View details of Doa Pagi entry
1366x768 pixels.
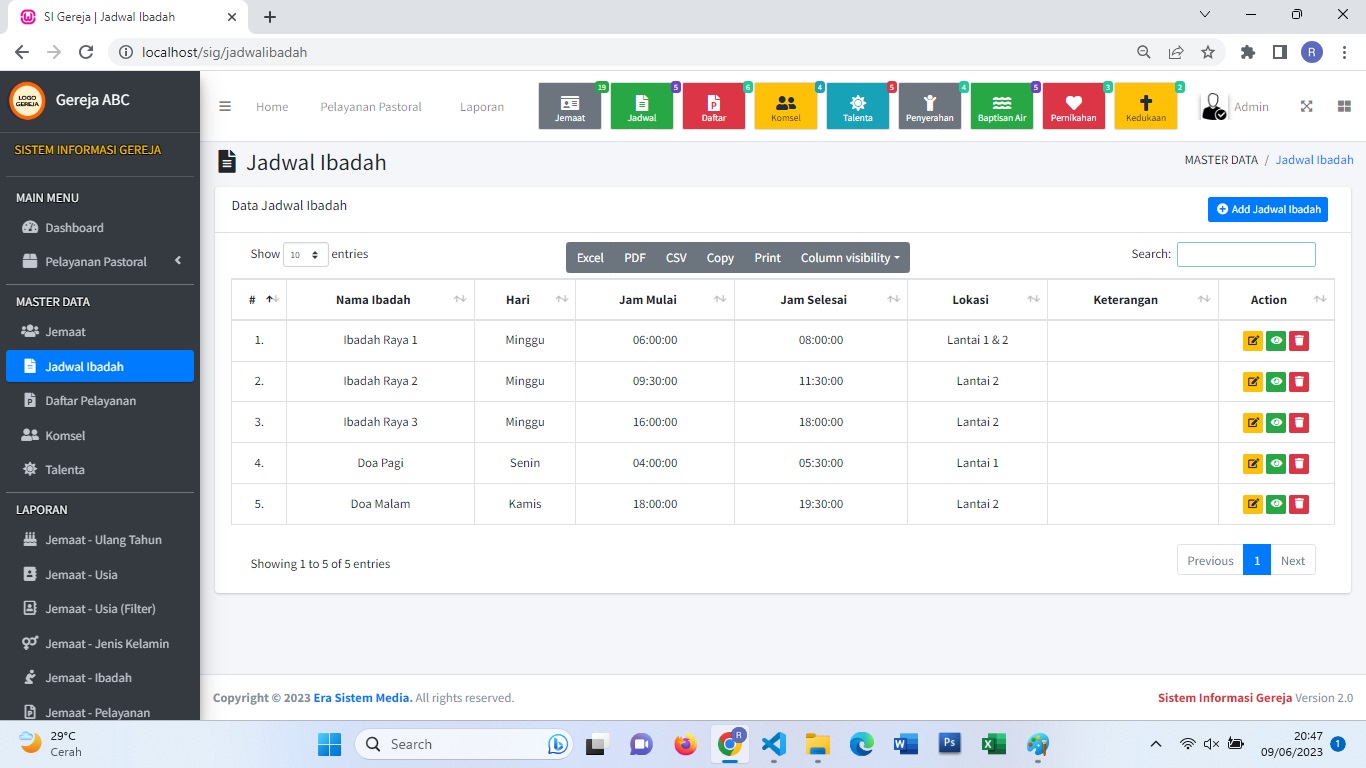tap(1275, 463)
